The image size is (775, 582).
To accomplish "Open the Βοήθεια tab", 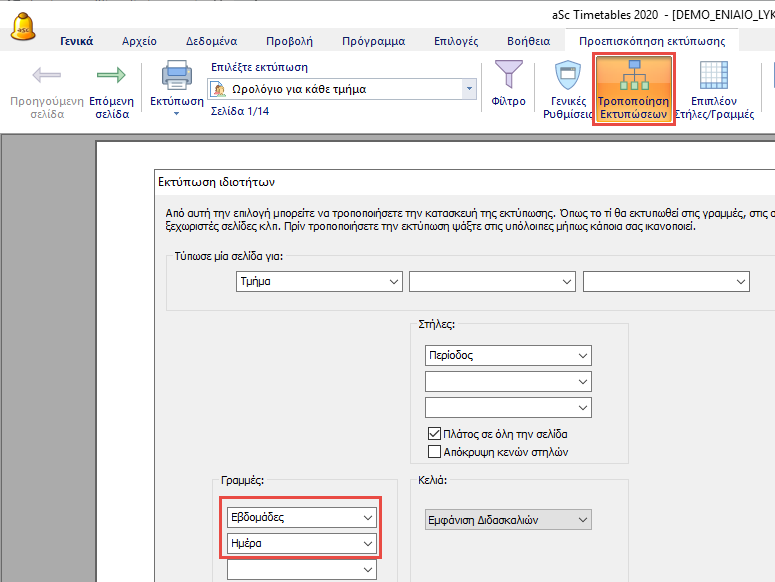I will tap(527, 41).
